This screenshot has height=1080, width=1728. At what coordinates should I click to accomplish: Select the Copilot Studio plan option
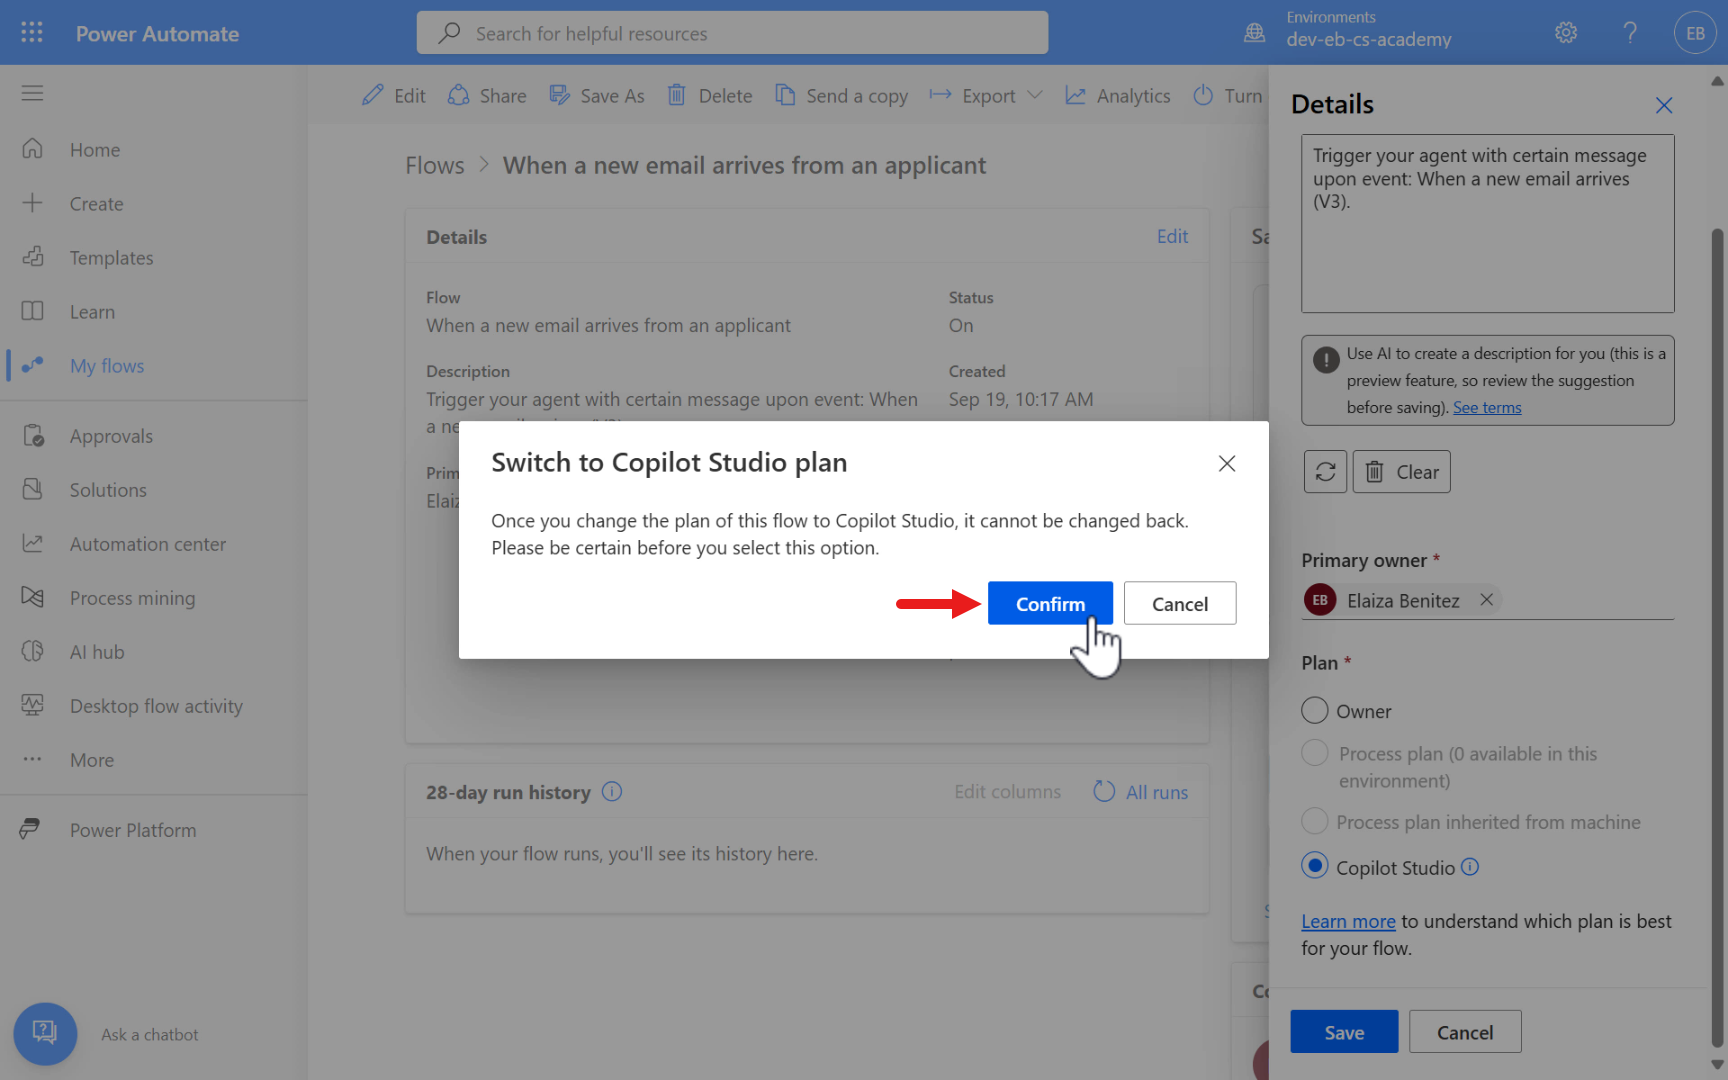1315,866
